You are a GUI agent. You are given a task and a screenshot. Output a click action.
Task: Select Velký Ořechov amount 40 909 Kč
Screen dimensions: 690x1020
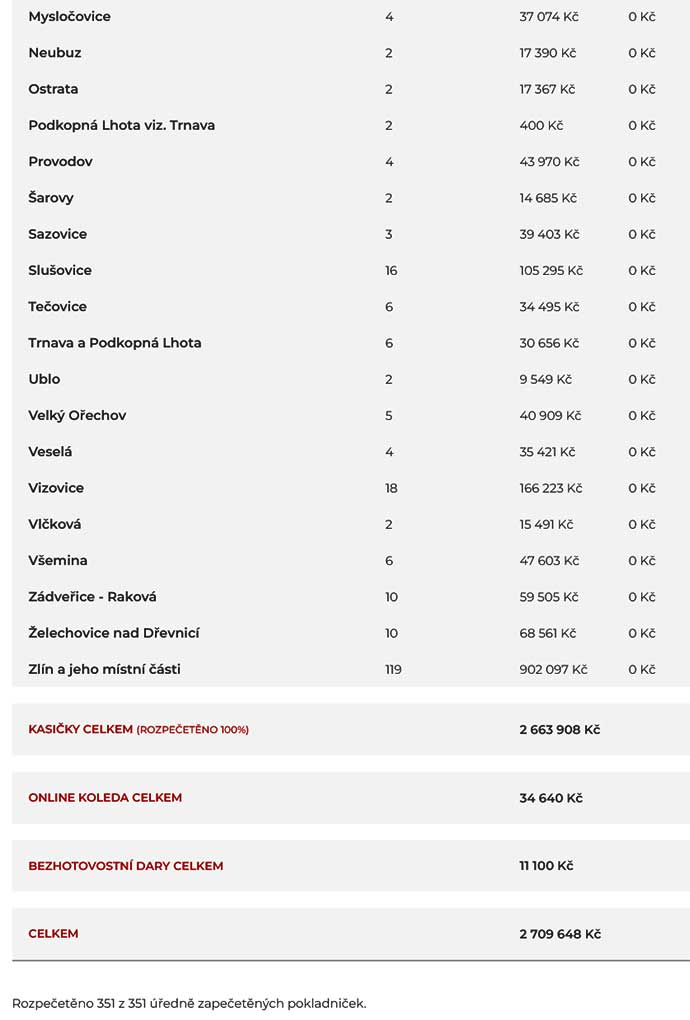coord(550,415)
